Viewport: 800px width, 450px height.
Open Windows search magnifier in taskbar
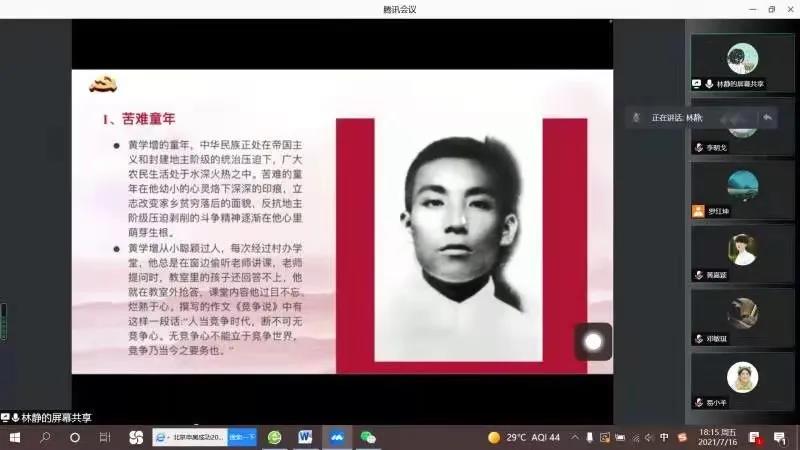point(45,438)
